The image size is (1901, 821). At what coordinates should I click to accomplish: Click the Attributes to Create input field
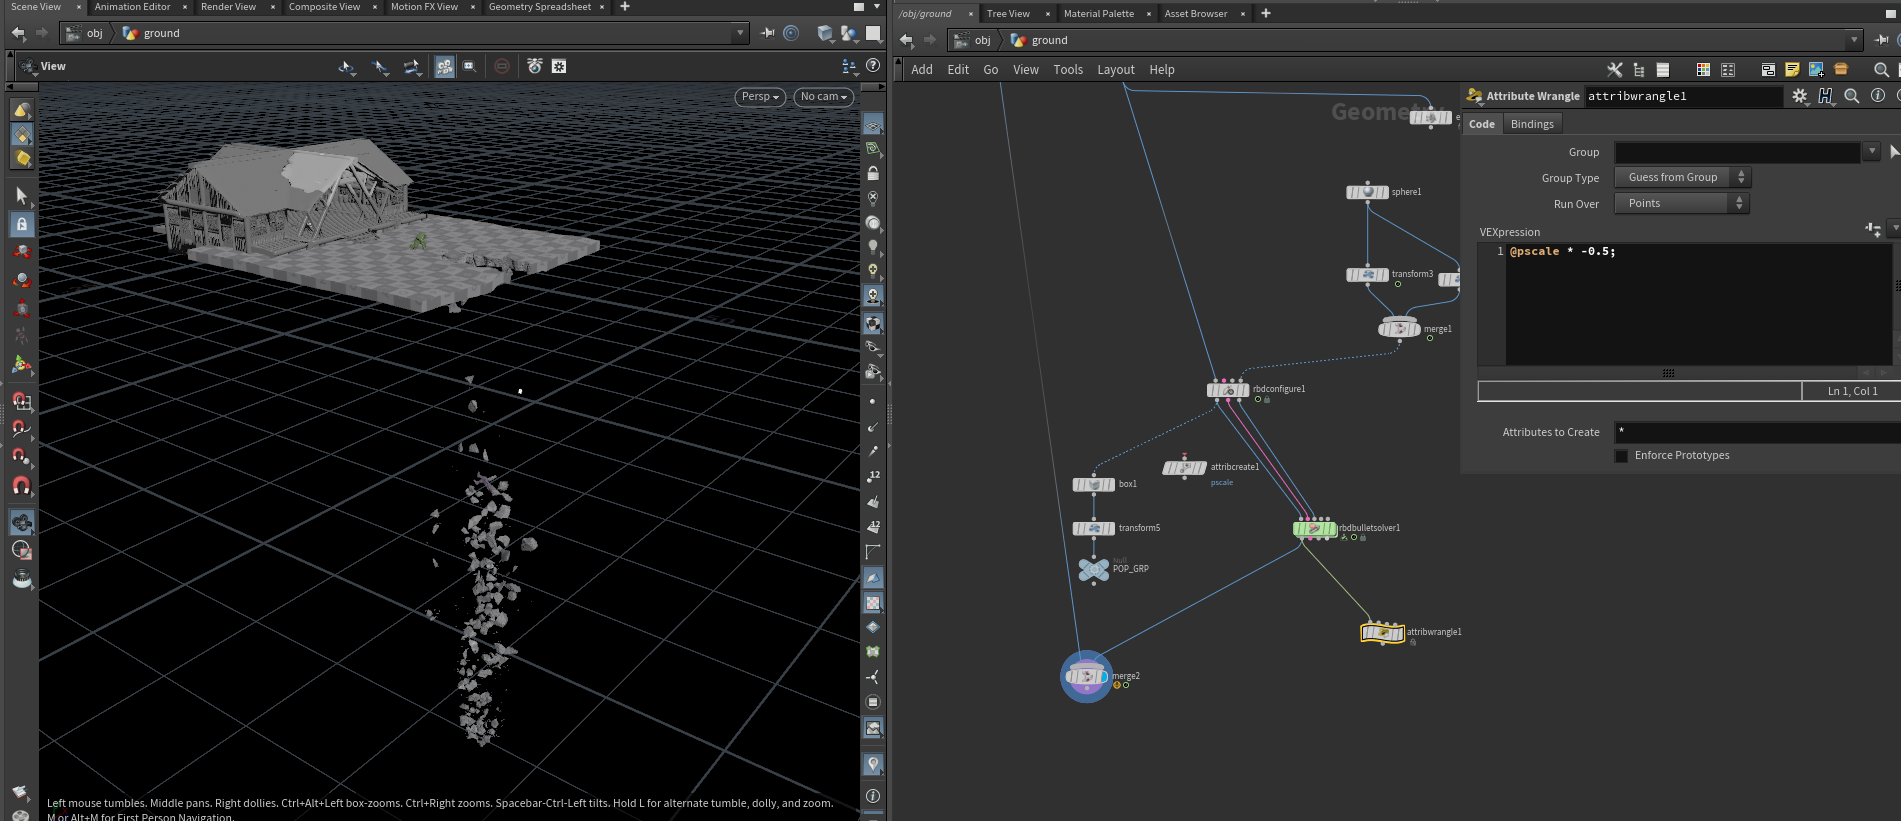(x=1757, y=432)
